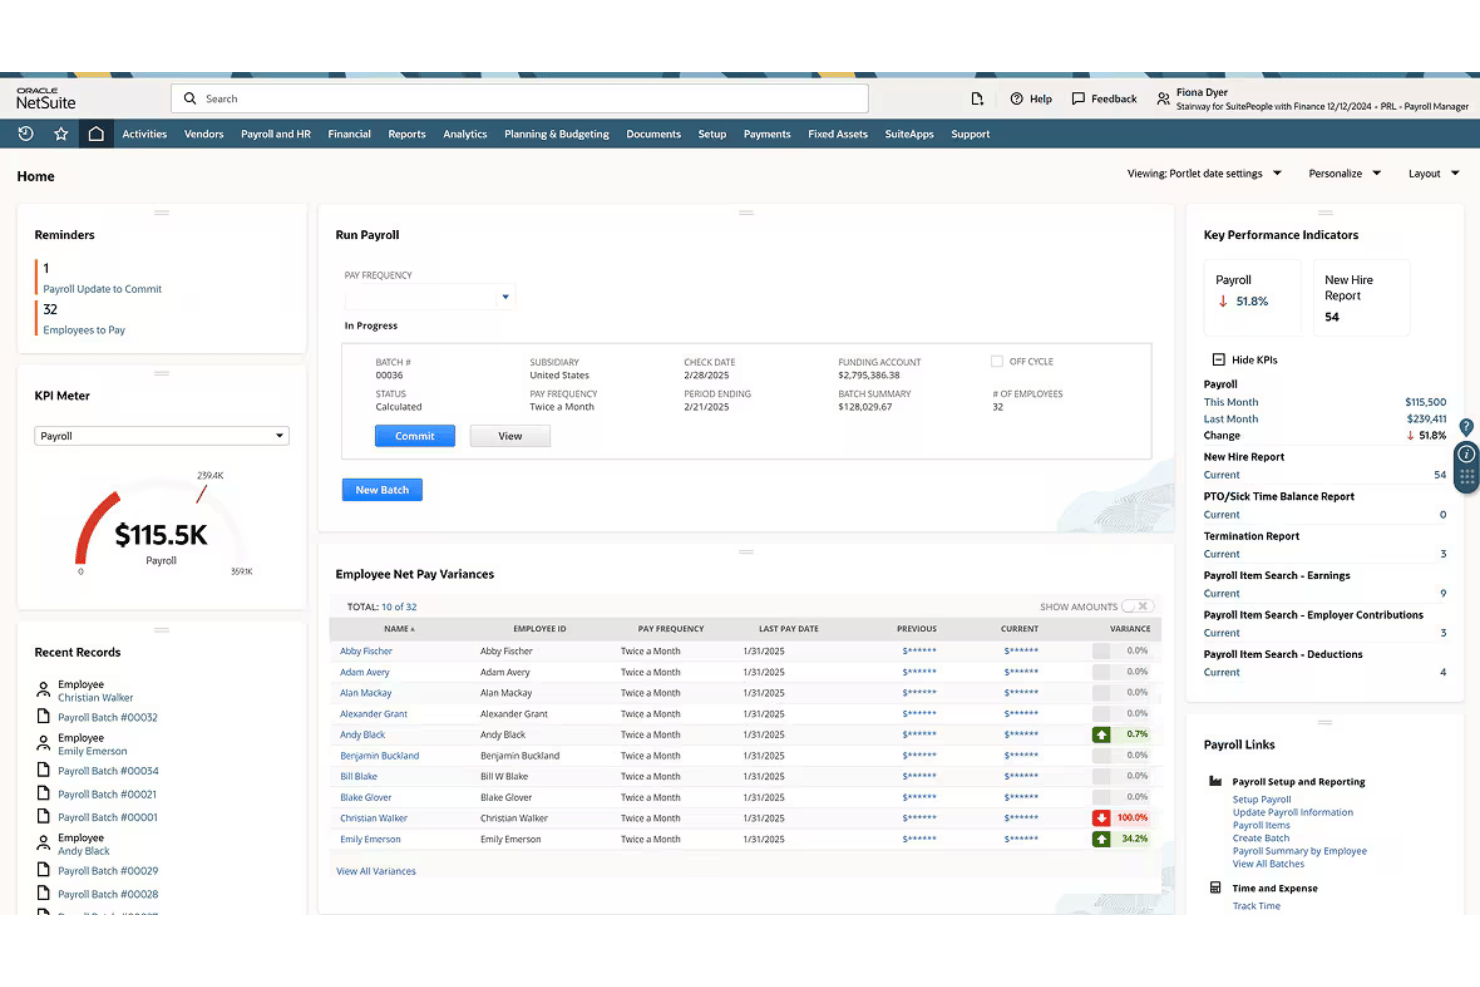1480x987 pixels.
Task: Click the Feedback speech bubble icon
Action: [1078, 99]
